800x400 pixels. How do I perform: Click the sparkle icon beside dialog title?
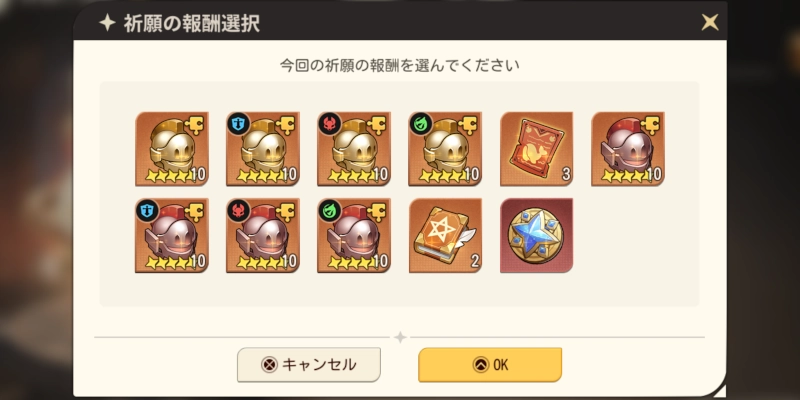click(x=107, y=23)
